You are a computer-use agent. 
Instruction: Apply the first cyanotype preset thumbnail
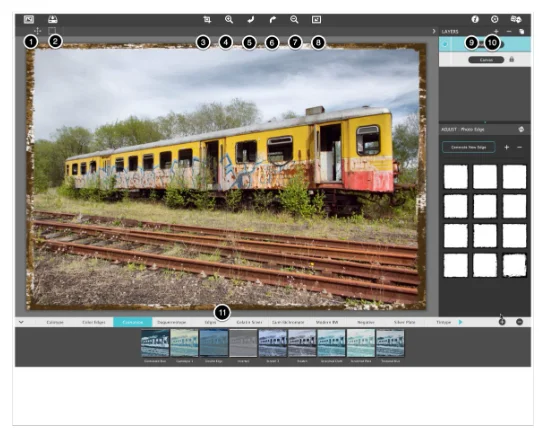click(155, 343)
